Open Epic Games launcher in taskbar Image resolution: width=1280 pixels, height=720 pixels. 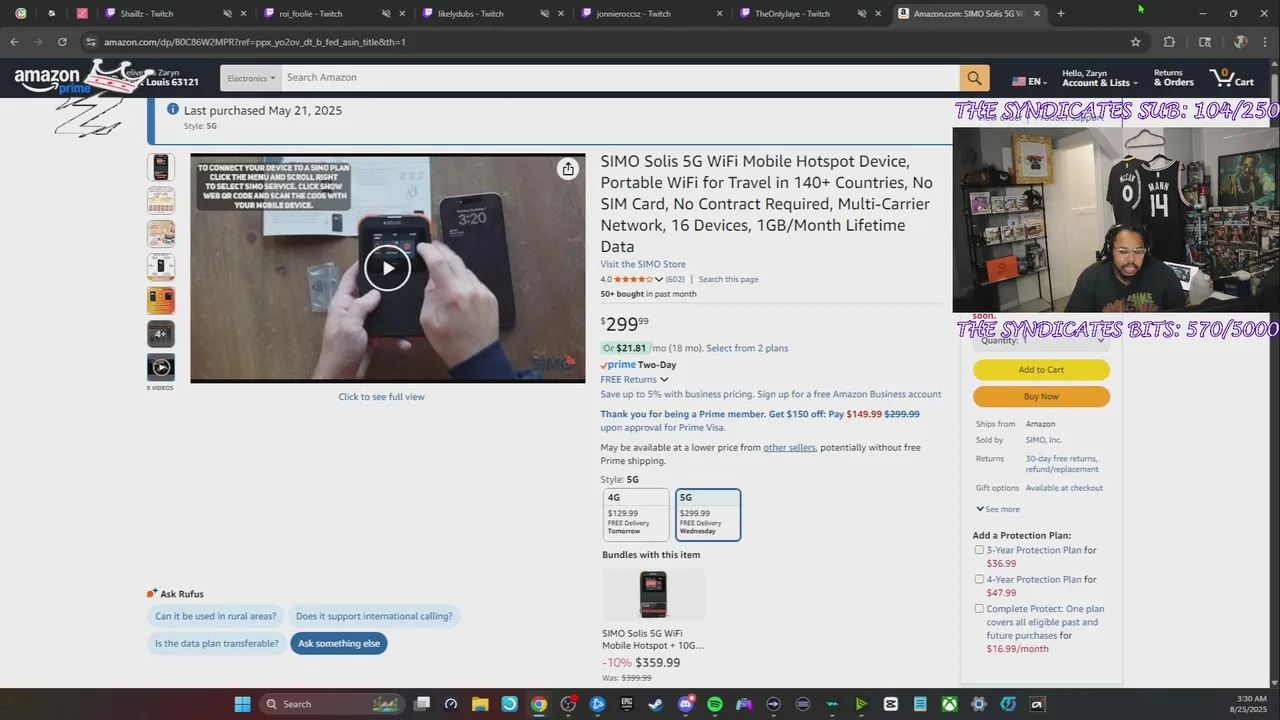tap(627, 704)
